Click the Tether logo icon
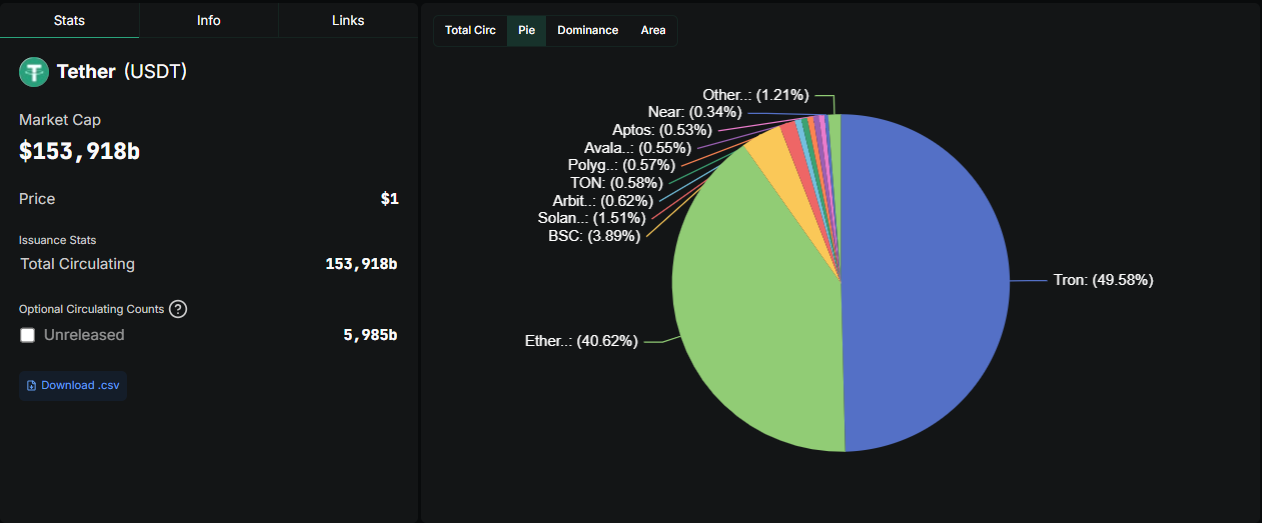The width and height of the screenshot is (1262, 523). click(x=34, y=71)
